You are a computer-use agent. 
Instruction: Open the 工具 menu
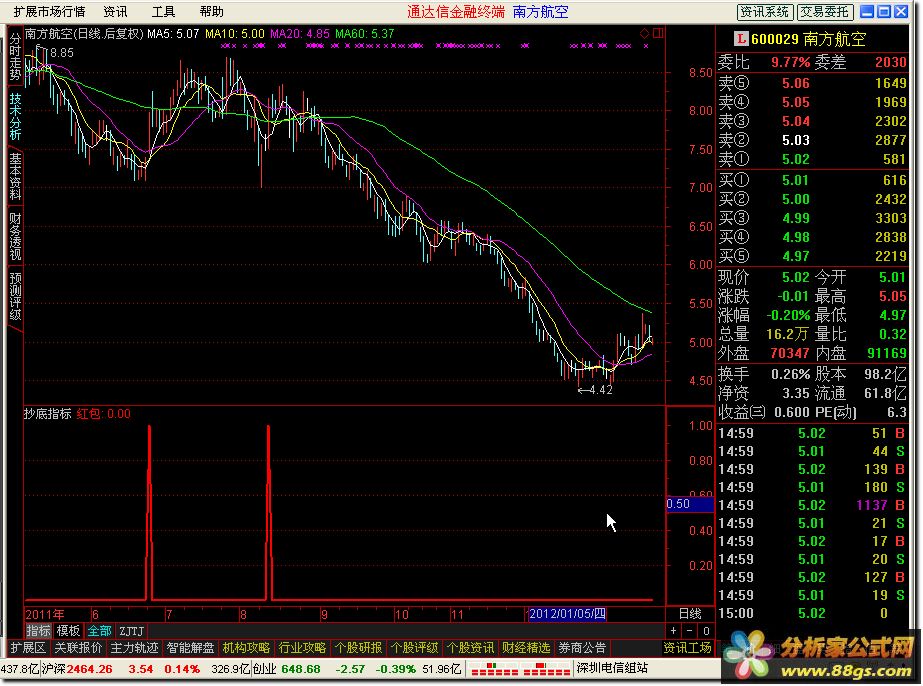pos(164,12)
